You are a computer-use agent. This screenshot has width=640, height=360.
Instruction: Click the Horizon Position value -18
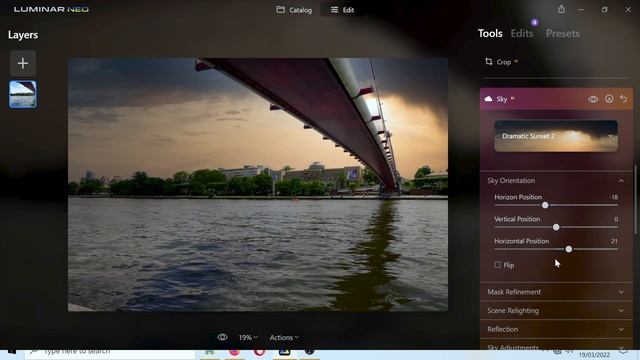pos(614,197)
